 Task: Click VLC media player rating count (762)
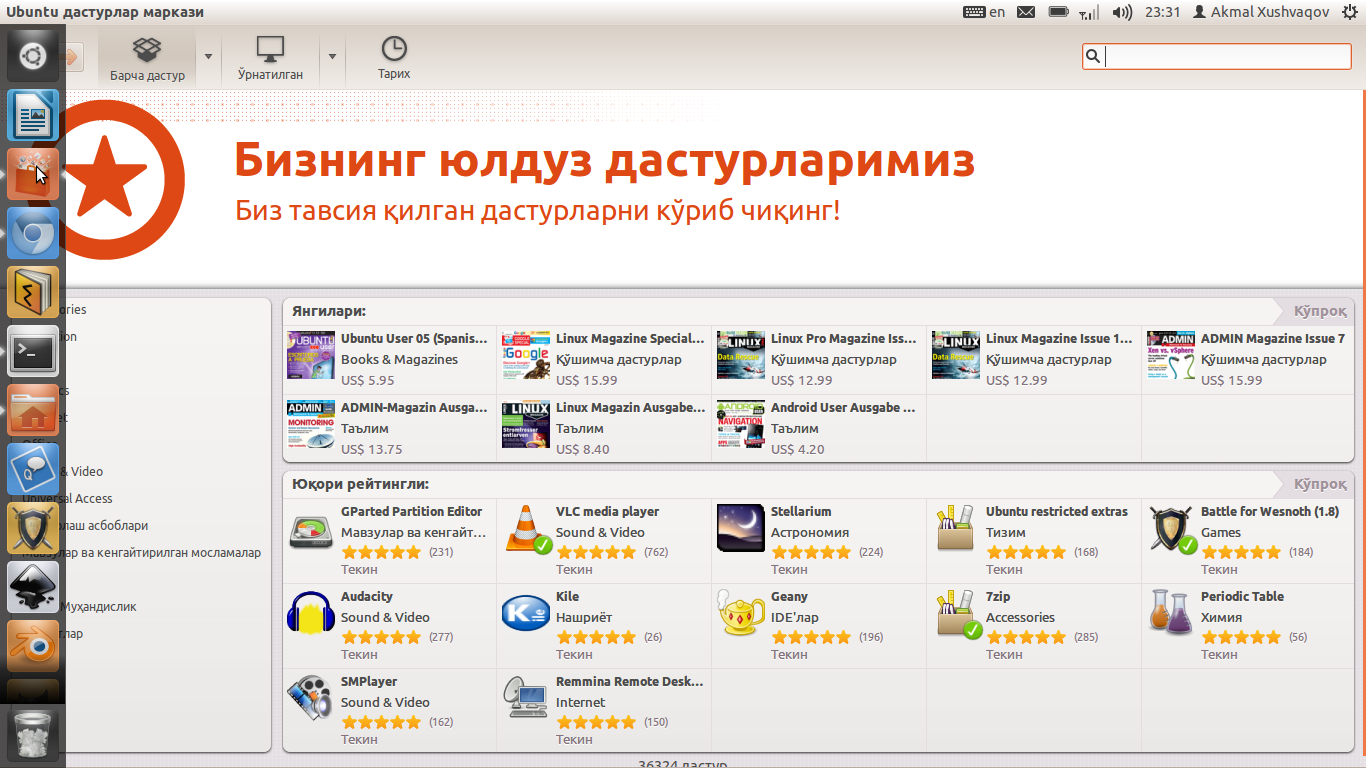click(x=656, y=552)
